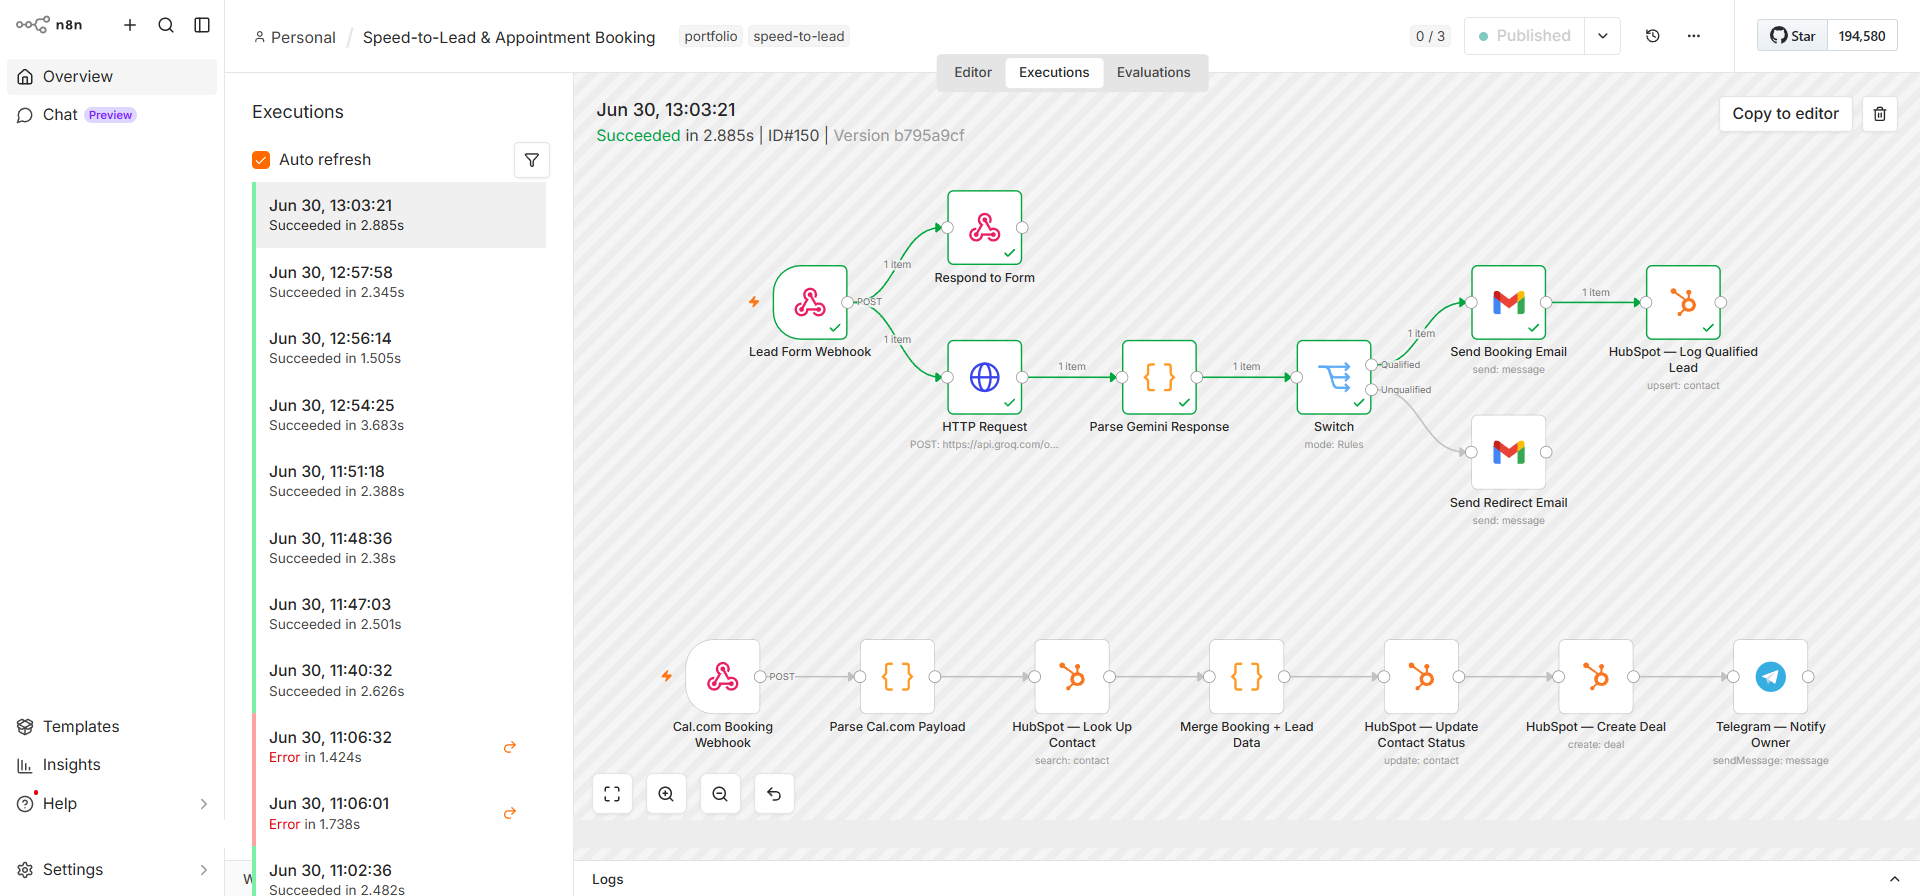The width and height of the screenshot is (1920, 896).
Task: Open the Published dropdown arrow
Action: (1603, 36)
